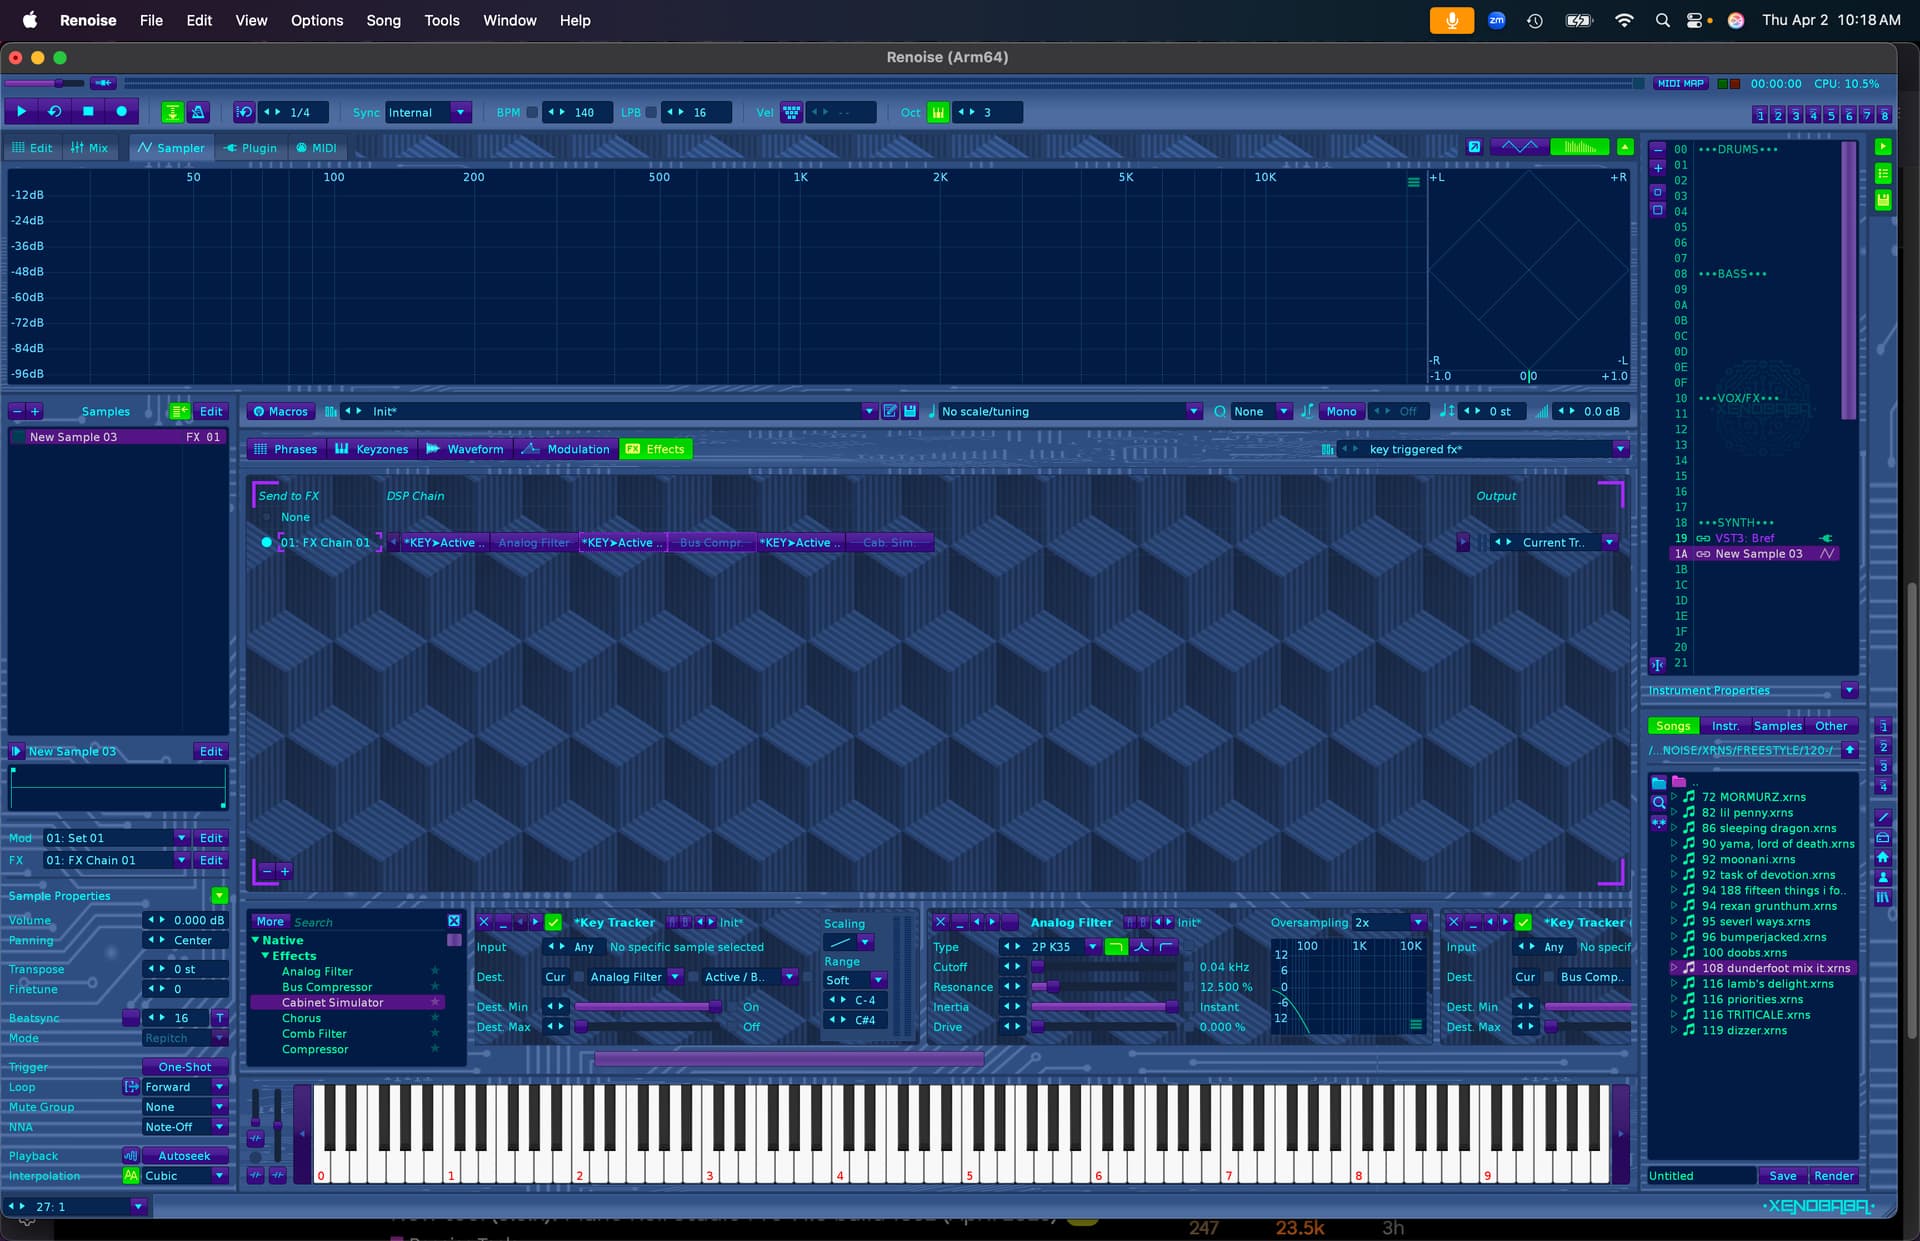Click the Autoseek playback button
Viewport: 1920px width, 1241px height.
(184, 1156)
